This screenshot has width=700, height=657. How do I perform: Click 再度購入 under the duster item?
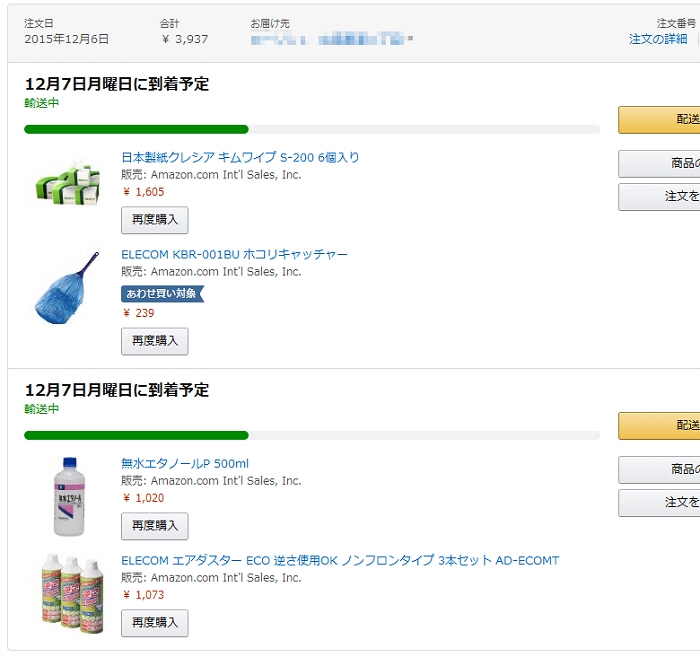tap(154, 341)
